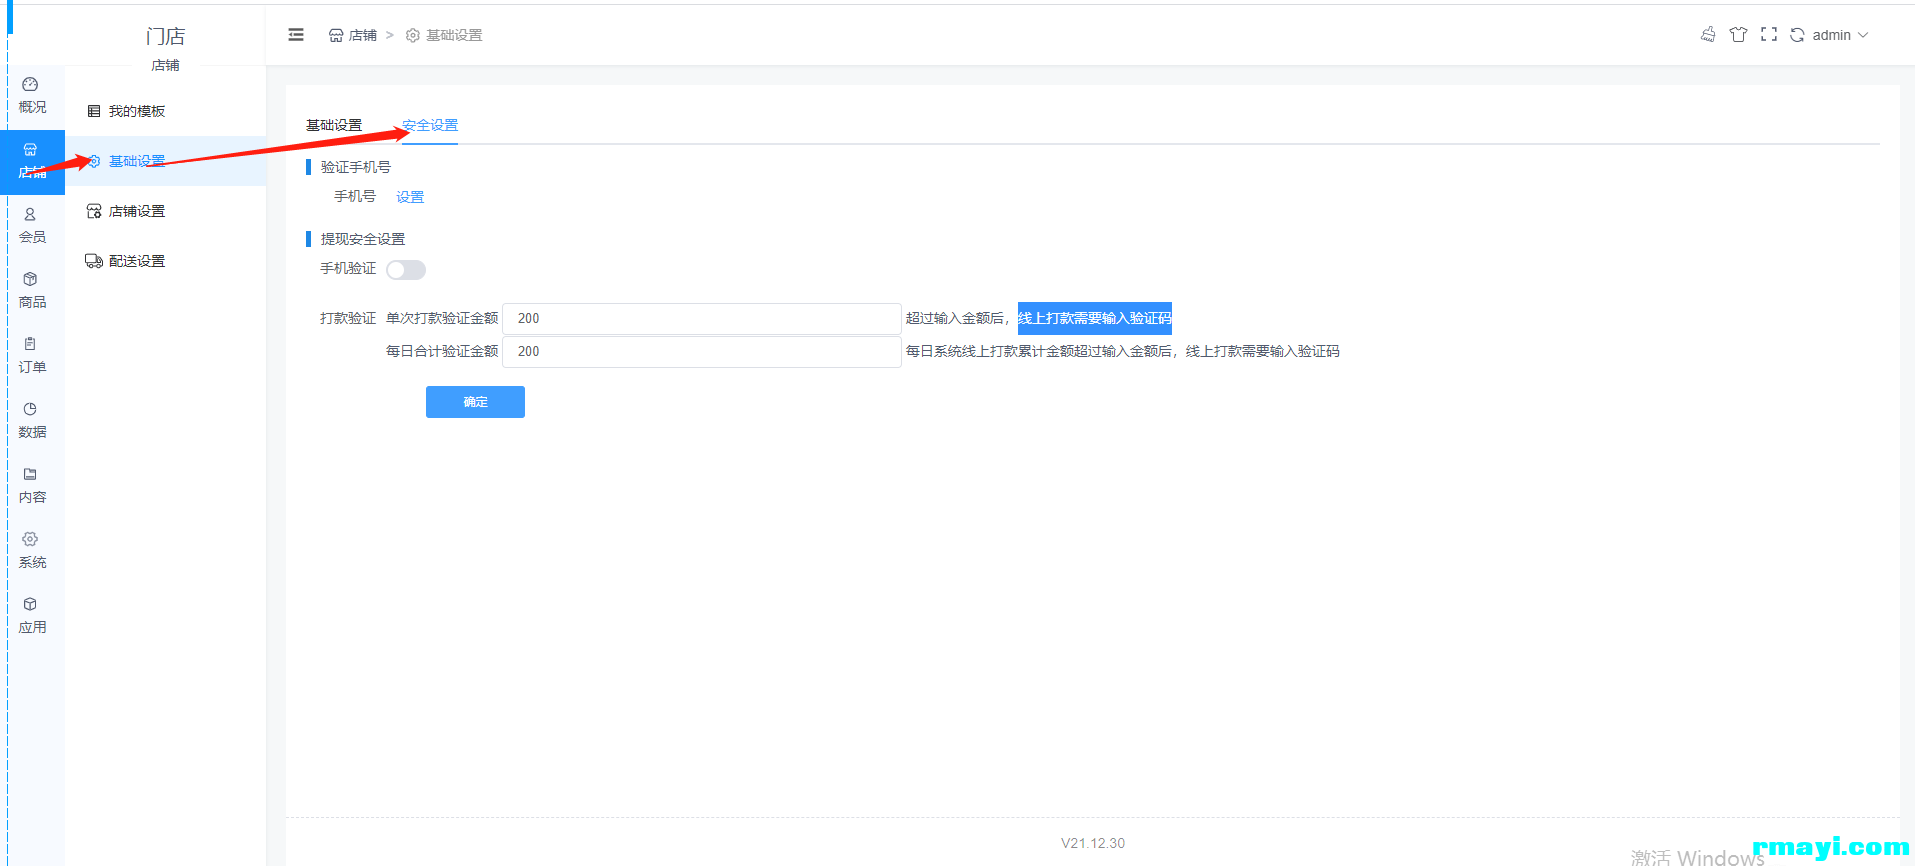Toggle fullscreen mode icon
The image size is (1915, 866).
[1768, 35]
